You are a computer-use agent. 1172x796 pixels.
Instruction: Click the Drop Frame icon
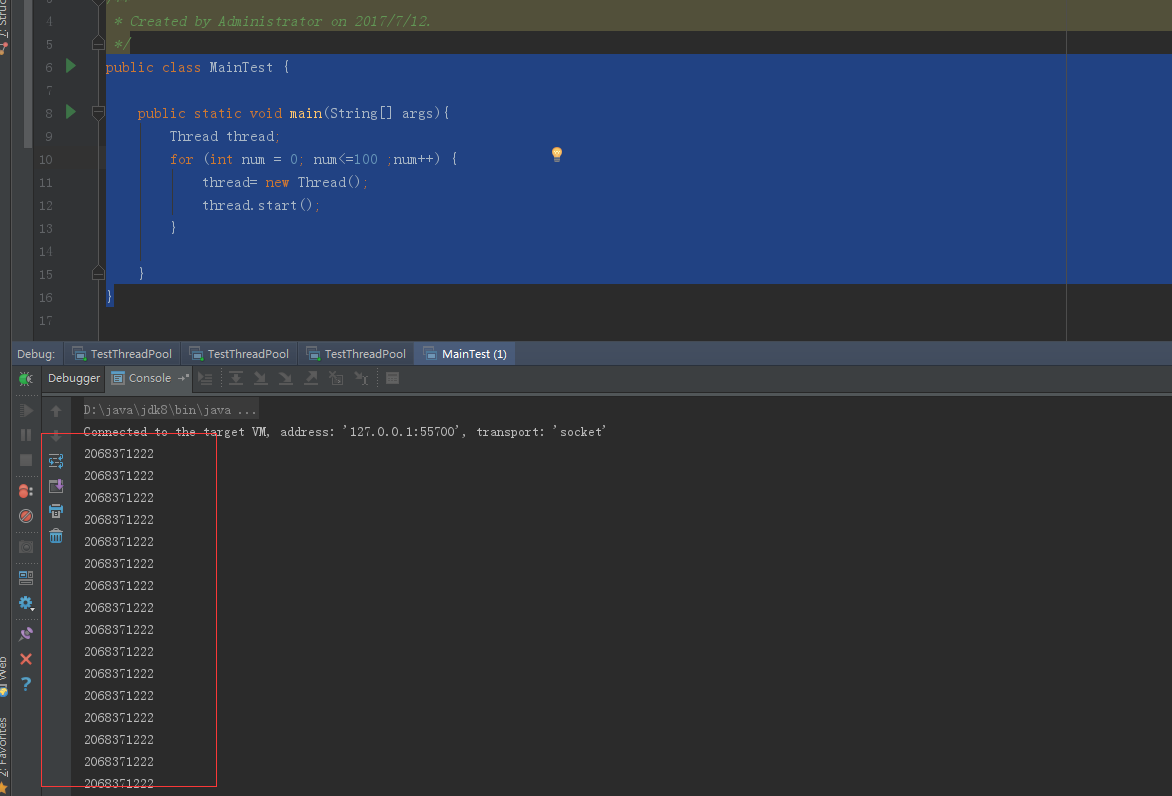(336, 379)
